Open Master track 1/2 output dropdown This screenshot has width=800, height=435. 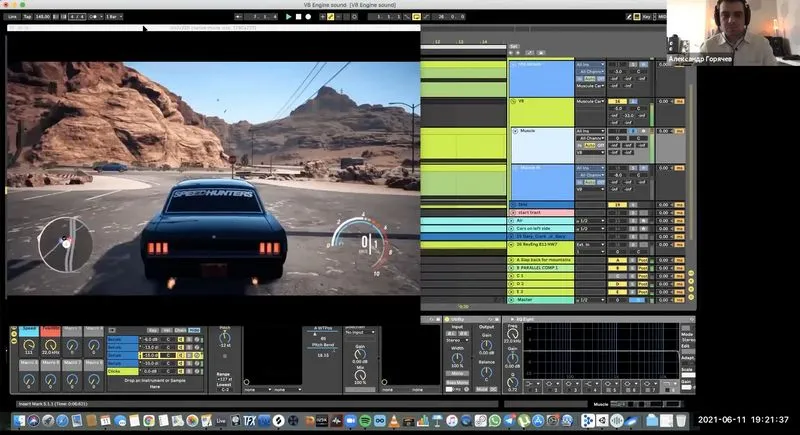point(590,300)
